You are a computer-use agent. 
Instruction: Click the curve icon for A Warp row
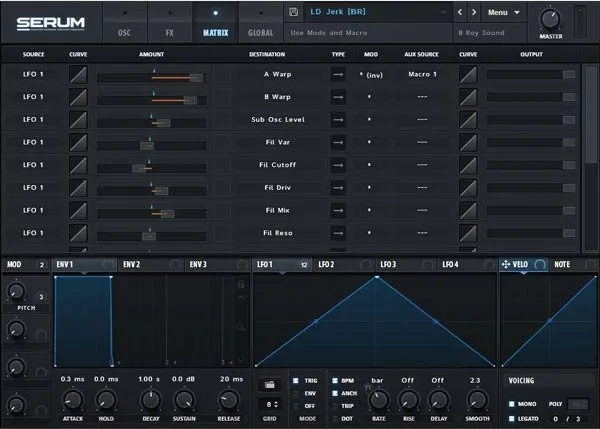tap(78, 74)
